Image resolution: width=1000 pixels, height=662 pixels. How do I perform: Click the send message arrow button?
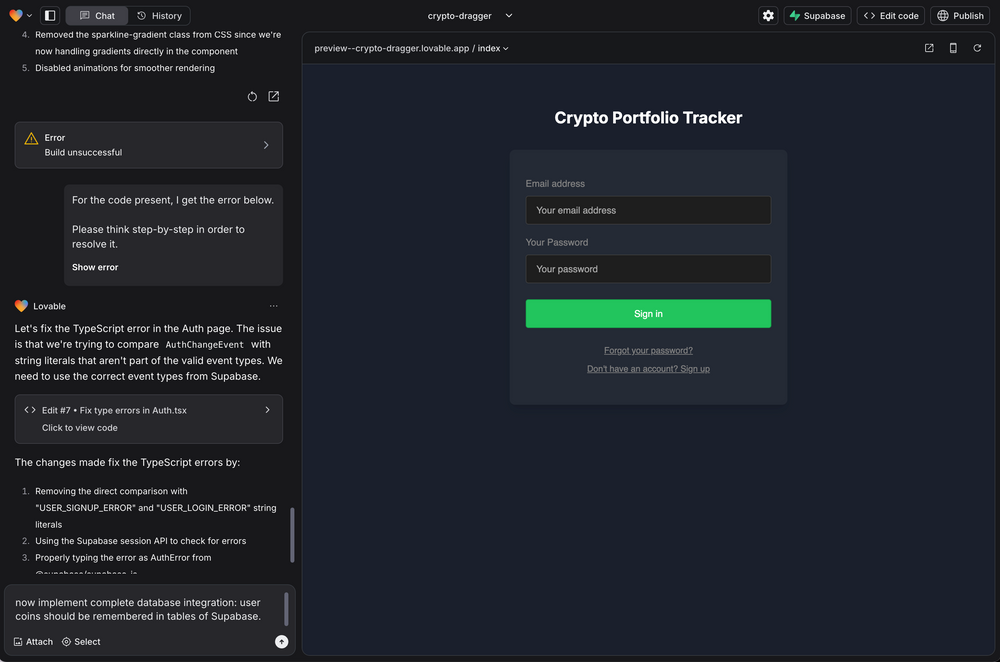(x=281, y=642)
